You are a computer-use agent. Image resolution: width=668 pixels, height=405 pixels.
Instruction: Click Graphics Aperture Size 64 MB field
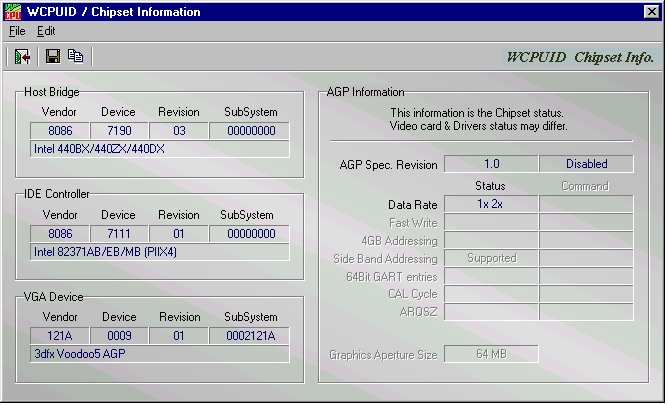[x=491, y=354]
